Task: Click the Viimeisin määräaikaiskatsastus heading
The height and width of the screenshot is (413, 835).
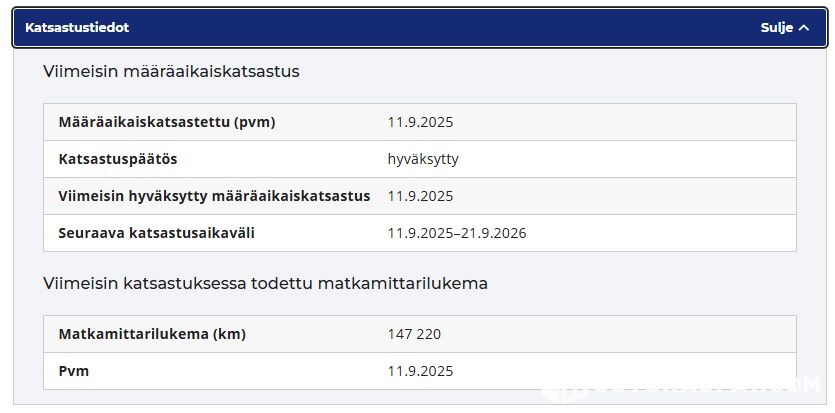Action: (171, 71)
